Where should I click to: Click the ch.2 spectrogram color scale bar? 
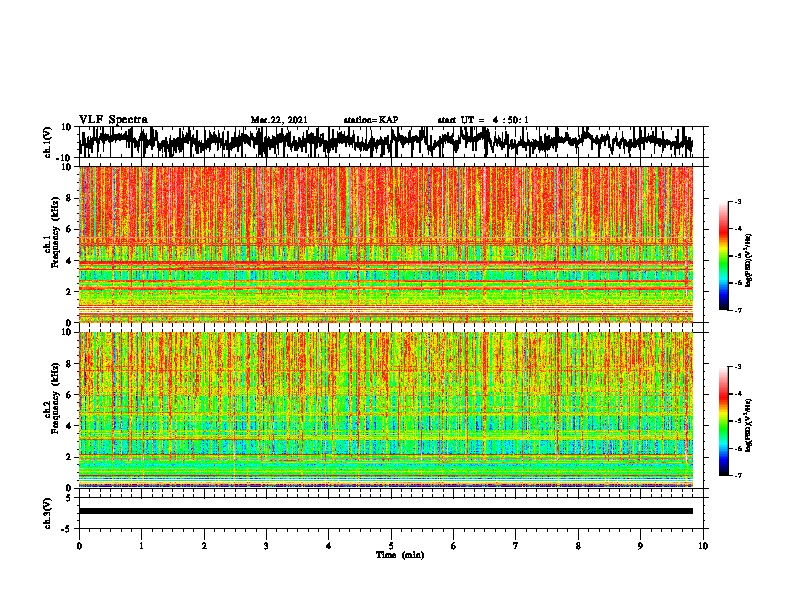point(723,421)
